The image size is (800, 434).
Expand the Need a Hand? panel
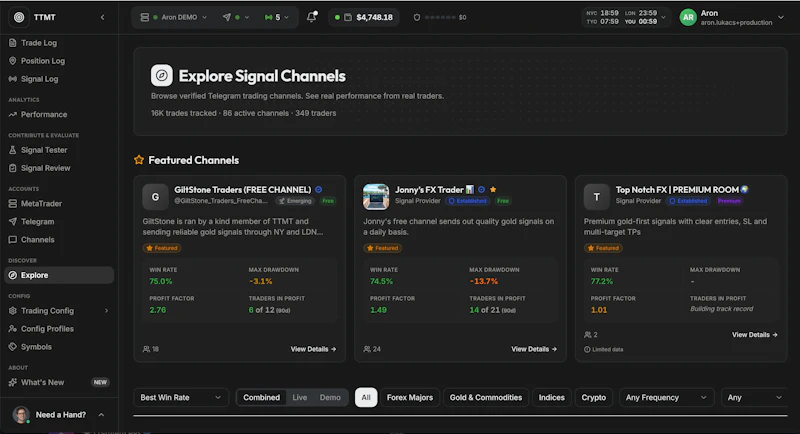[x=101, y=415]
